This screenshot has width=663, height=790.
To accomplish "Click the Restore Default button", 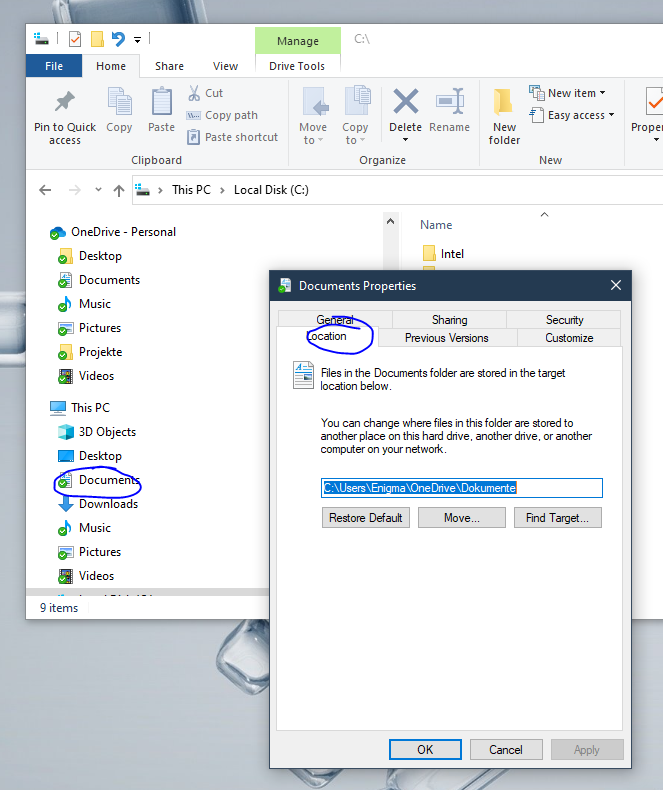I will point(366,518).
